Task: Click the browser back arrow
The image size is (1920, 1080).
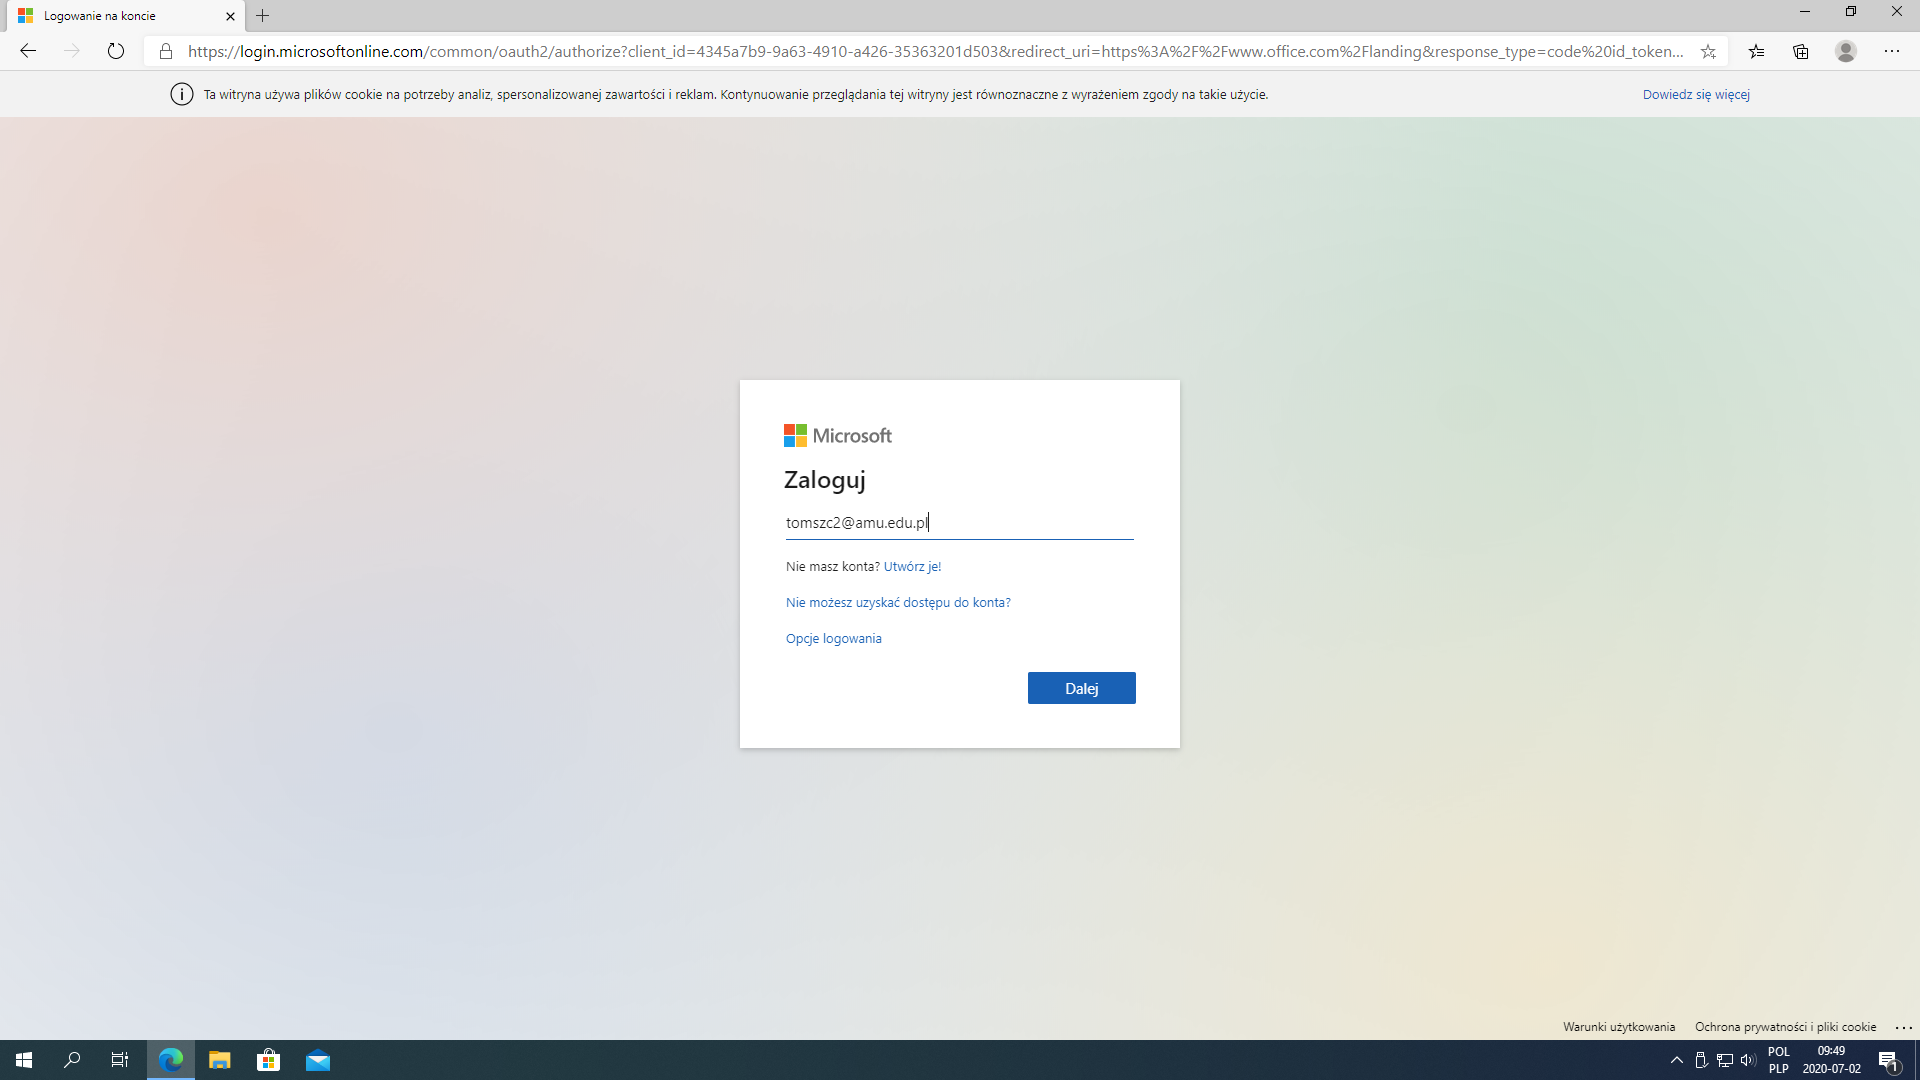Action: [x=28, y=51]
